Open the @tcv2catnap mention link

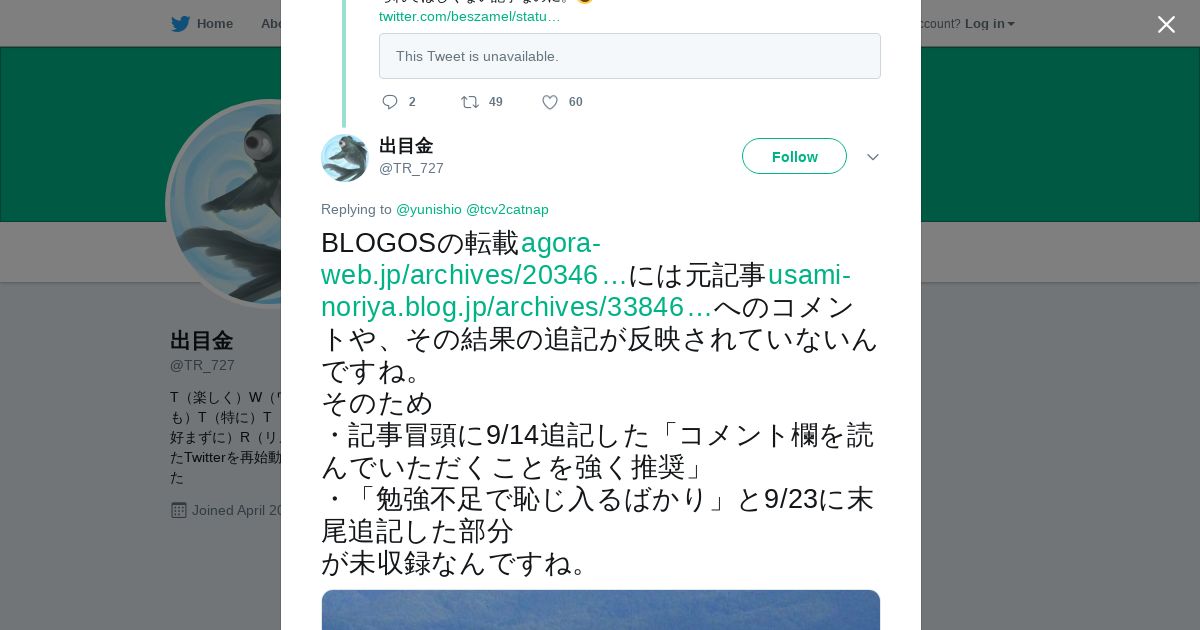click(507, 209)
